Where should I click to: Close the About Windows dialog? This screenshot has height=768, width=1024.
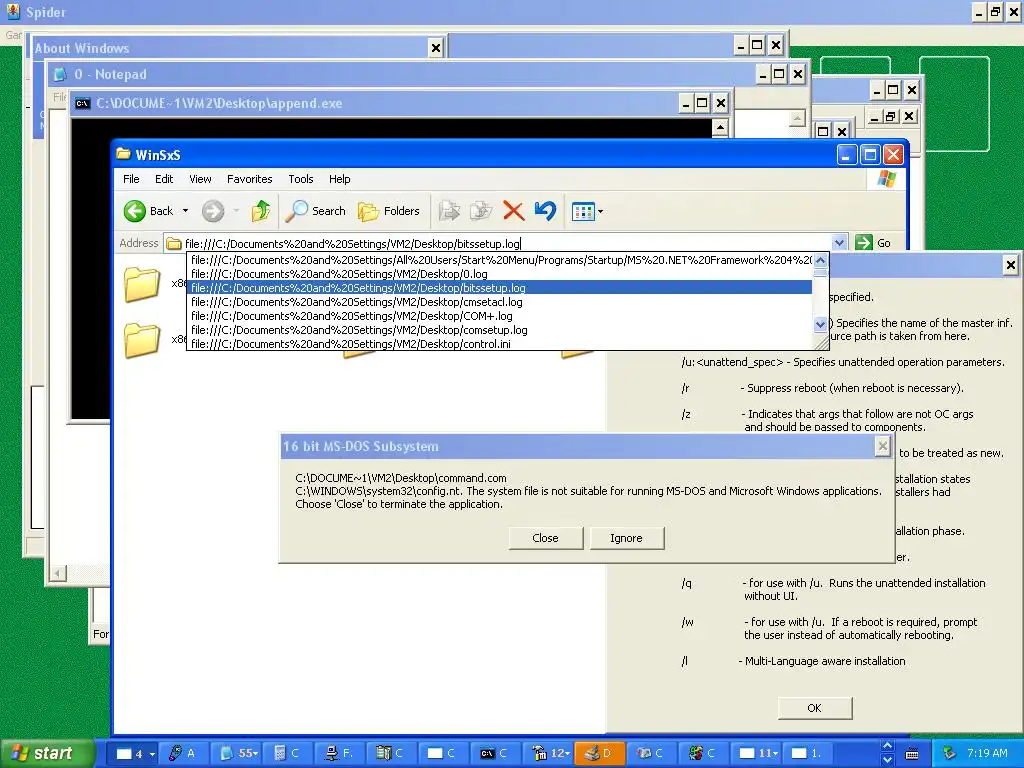point(436,48)
